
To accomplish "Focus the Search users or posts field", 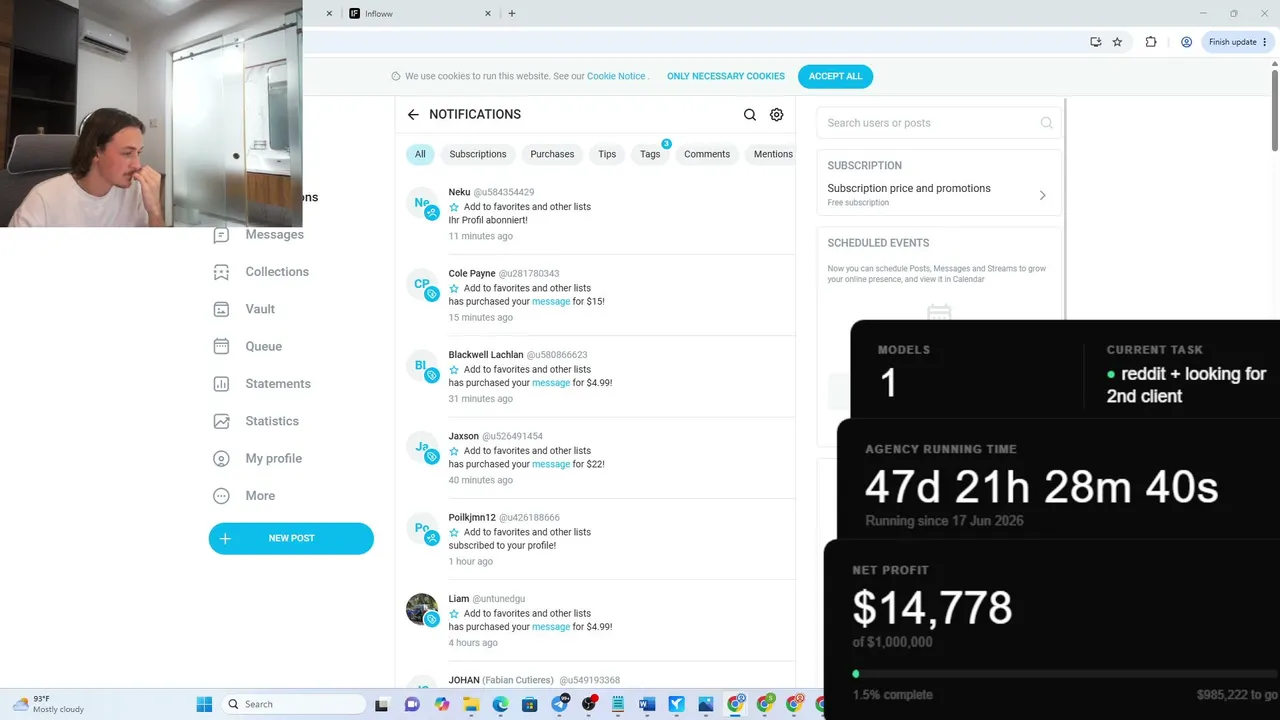I will [x=939, y=123].
